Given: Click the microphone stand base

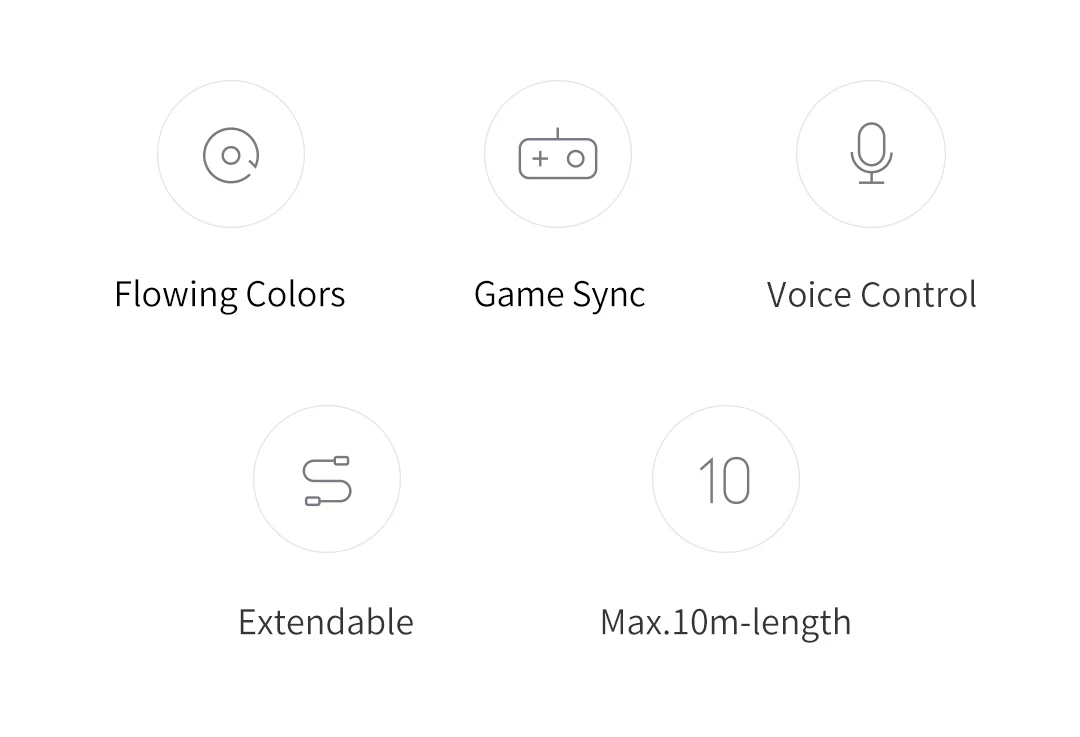Looking at the screenshot, I should tap(871, 182).
